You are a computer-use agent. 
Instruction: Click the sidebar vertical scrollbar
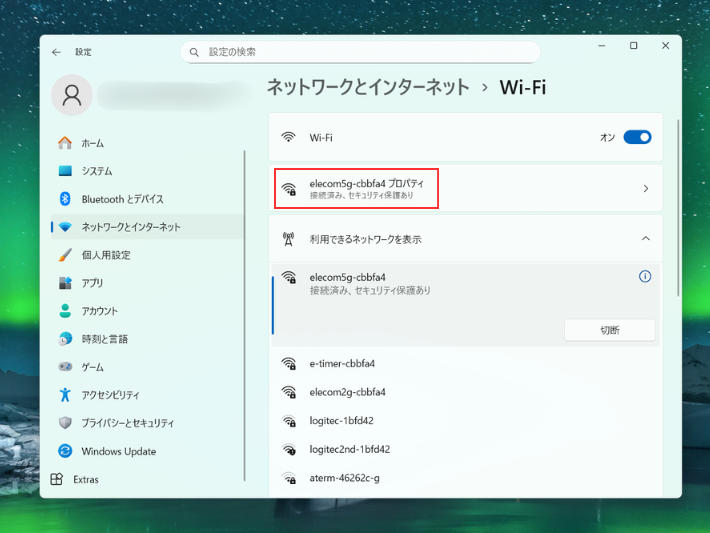tap(245, 315)
